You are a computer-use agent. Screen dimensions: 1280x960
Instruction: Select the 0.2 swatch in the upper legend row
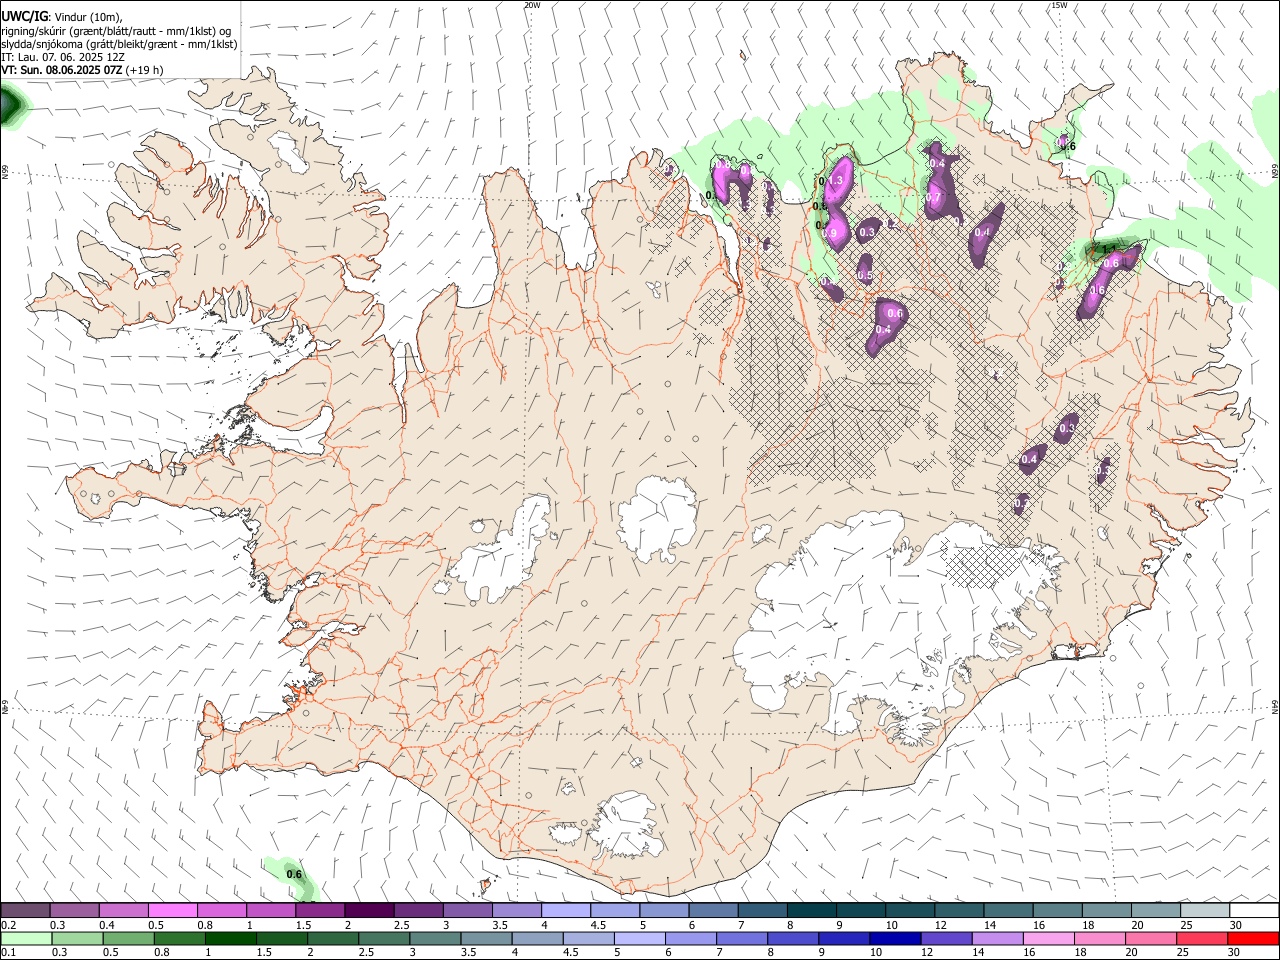pyautogui.click(x=25, y=910)
